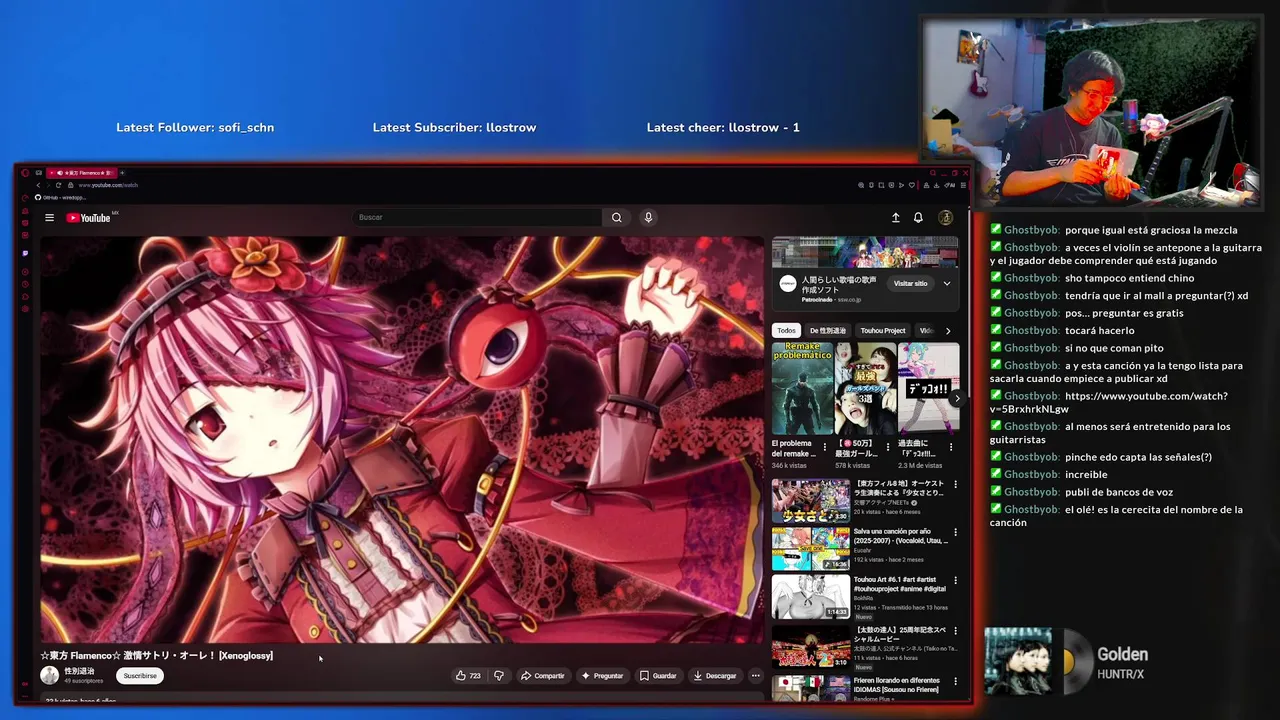Click chat message 'publi de bancos de voz'
This screenshot has height=720, width=1280.
coord(1119,492)
